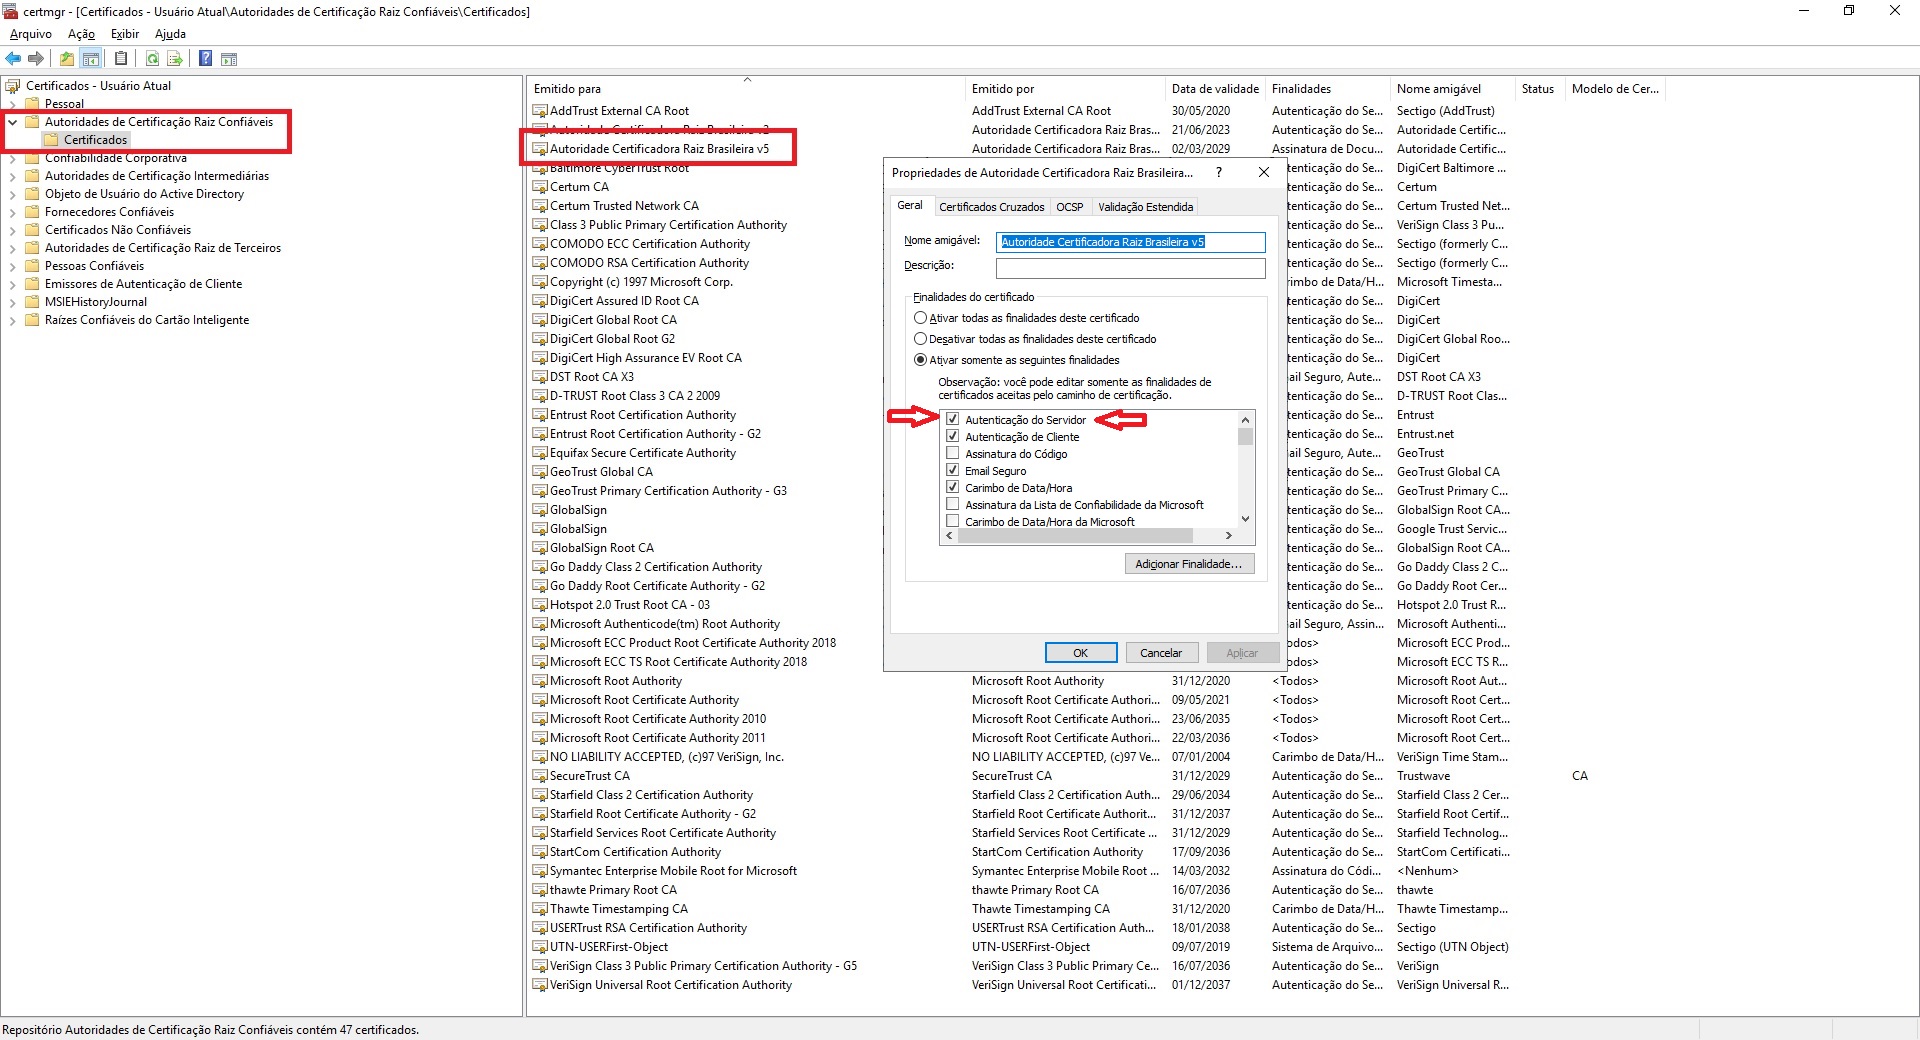Click certificate icon for UTN-USERFirst-Object

tap(540, 947)
